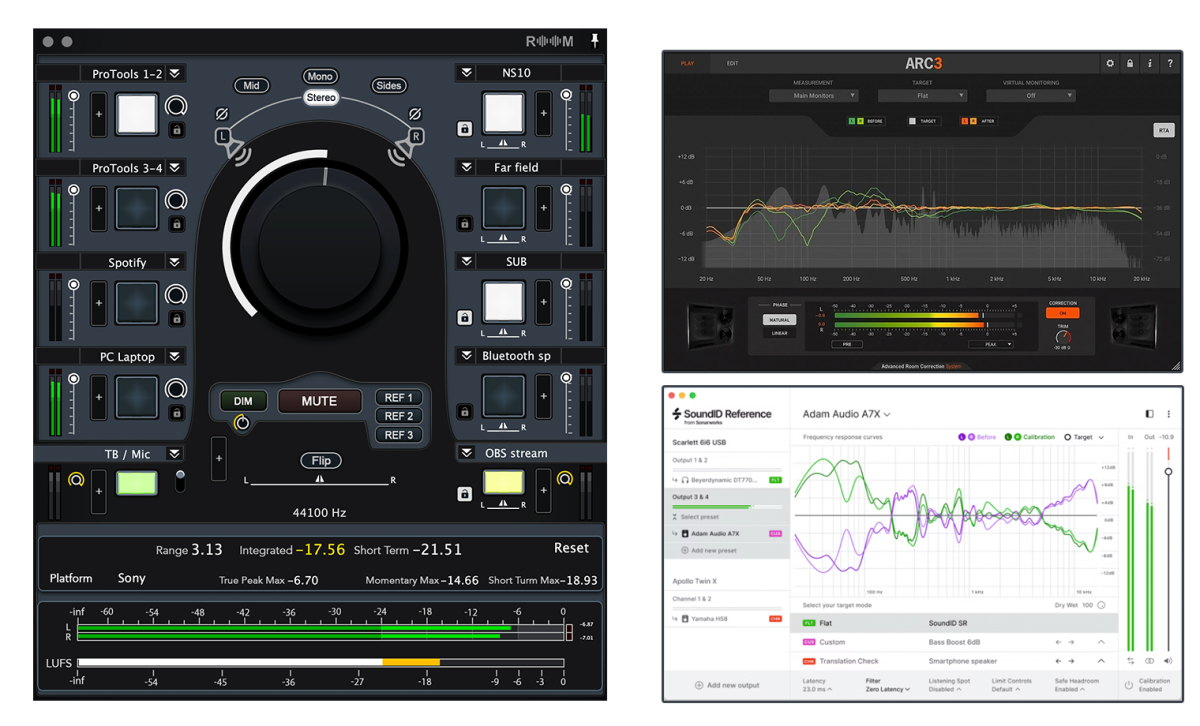The image size is (1200, 726).
Task: Click SoundID output volume slider handle
Action: point(1168,471)
